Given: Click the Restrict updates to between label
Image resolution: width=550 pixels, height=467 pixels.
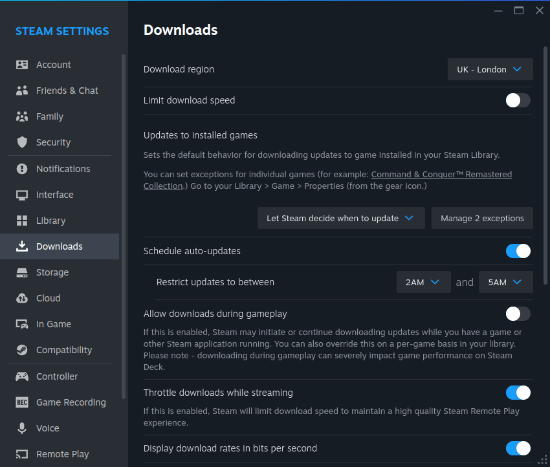Looking at the screenshot, I should point(215,282).
